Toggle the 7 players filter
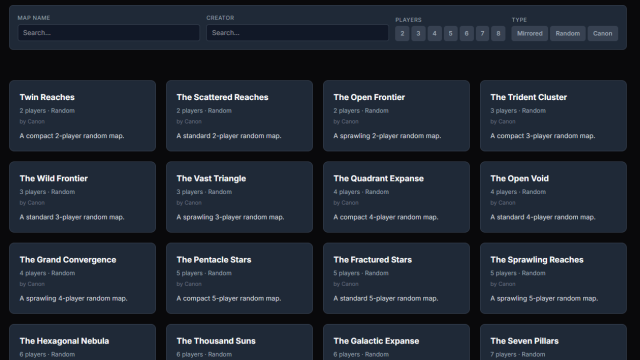Image resolution: width=640 pixels, height=360 pixels. (x=482, y=33)
